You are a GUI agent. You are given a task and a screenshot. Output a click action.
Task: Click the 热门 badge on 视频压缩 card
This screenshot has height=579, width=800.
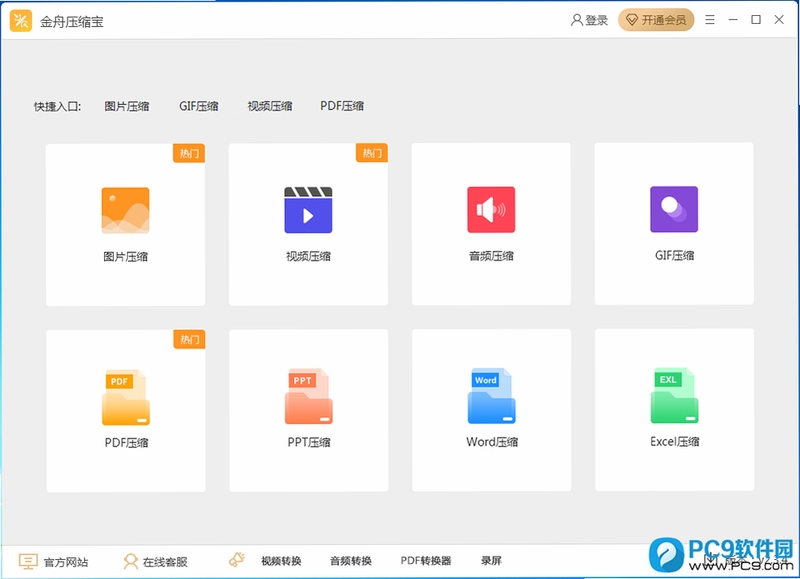372,153
